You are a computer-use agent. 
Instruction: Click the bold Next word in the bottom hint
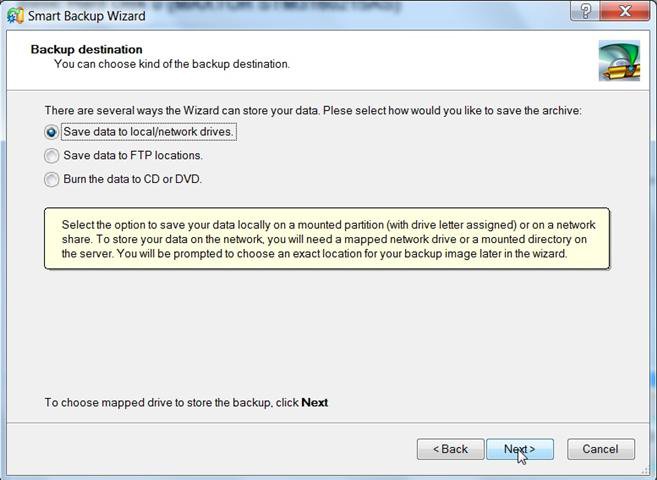[315, 403]
